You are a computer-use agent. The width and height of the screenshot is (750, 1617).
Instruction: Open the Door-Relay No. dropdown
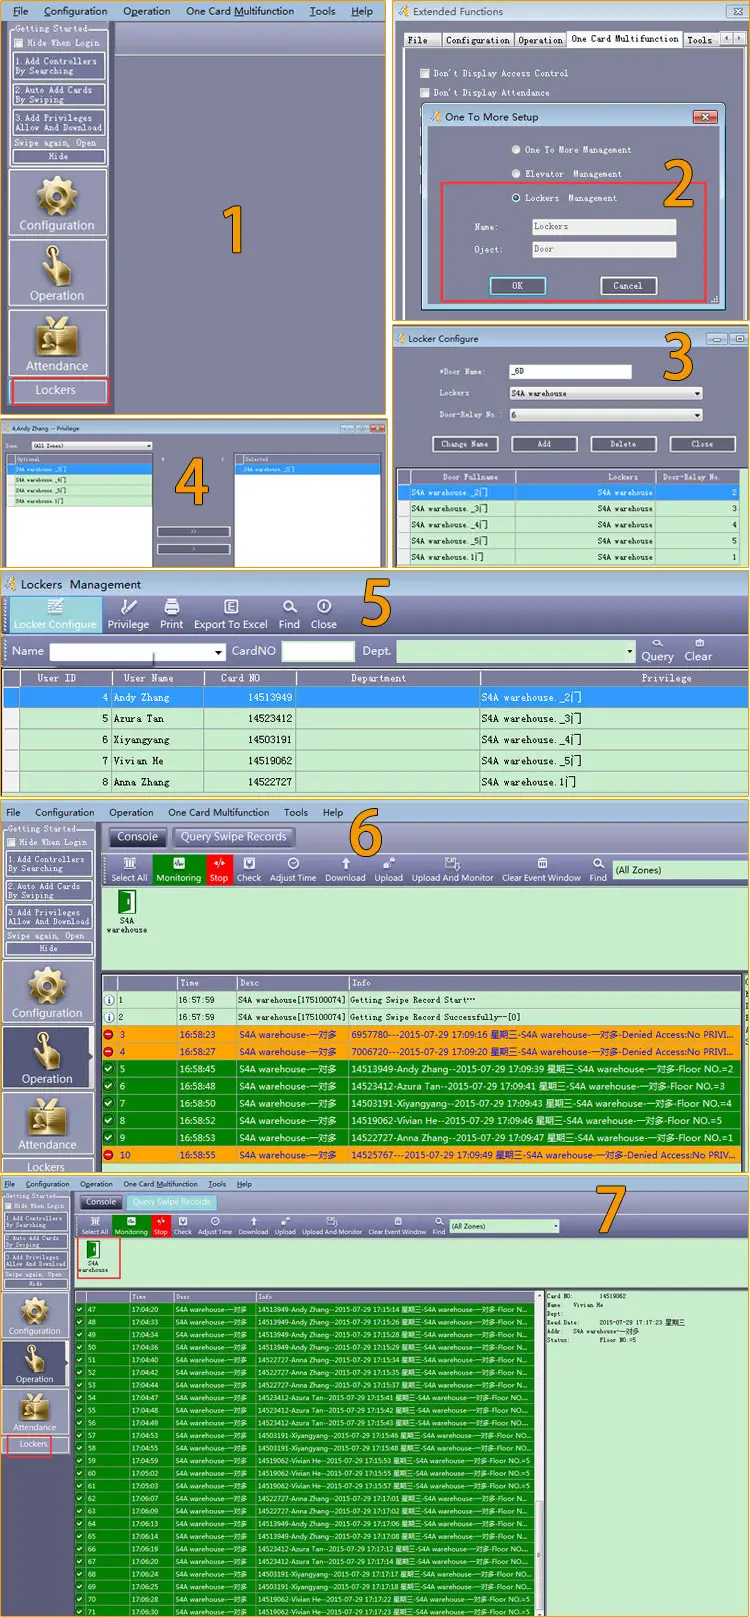point(697,415)
